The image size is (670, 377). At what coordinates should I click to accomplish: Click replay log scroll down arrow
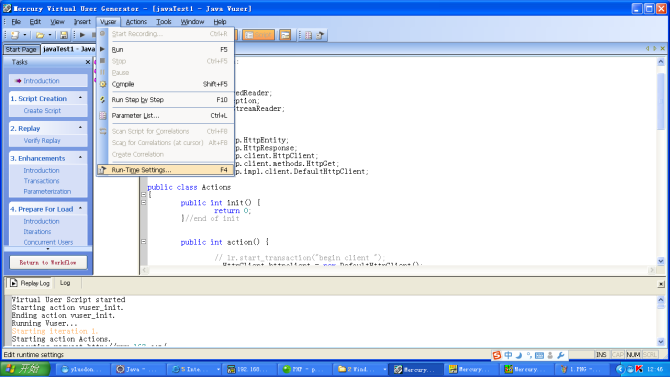661,342
